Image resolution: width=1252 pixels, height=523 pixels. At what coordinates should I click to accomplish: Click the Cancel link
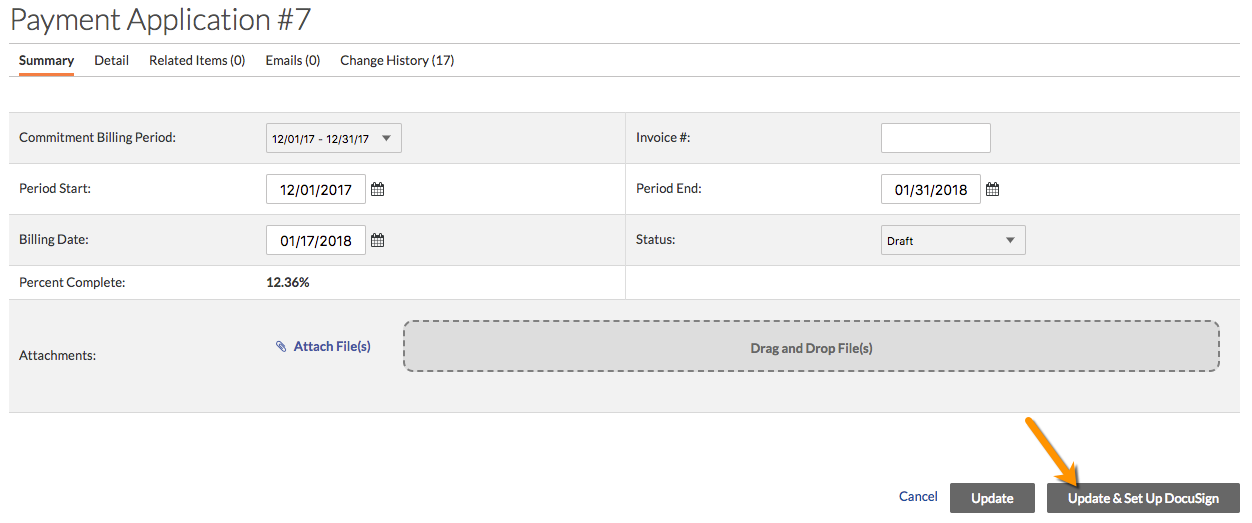(918, 496)
